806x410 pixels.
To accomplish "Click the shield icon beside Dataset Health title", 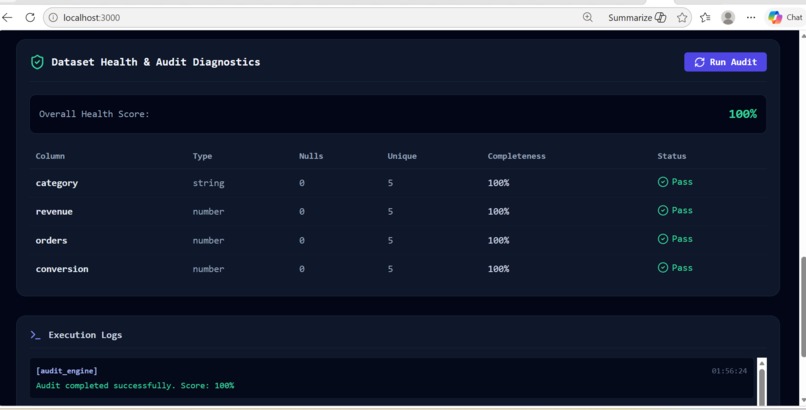I will tap(37, 62).
